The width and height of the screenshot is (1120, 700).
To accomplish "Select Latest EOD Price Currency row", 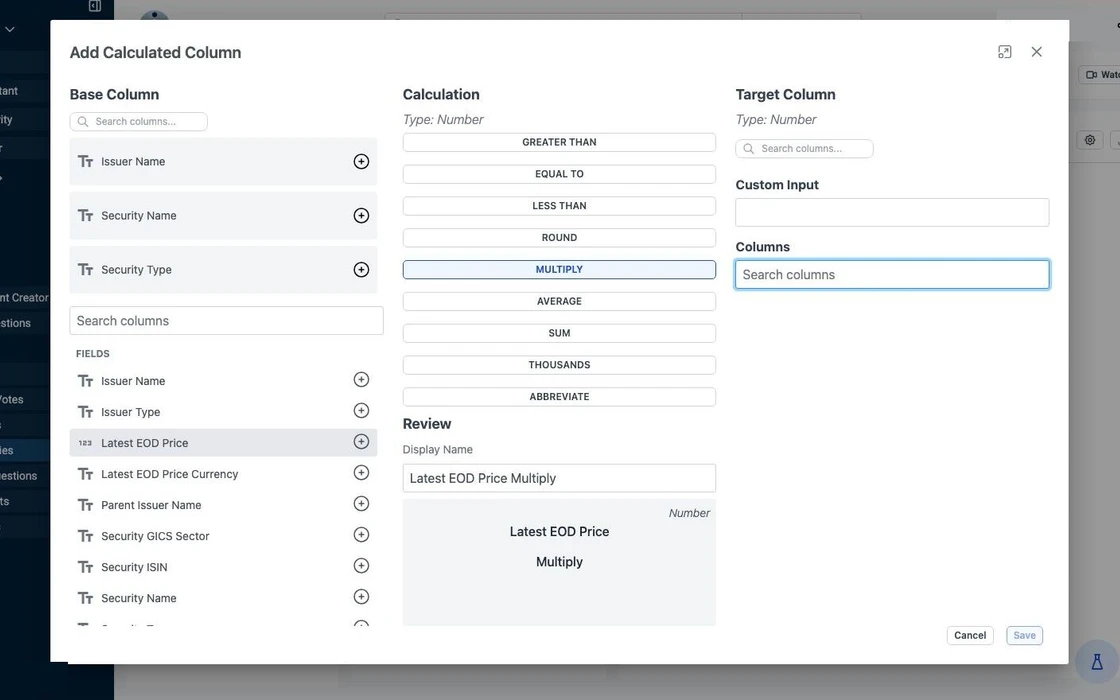I will pos(223,474).
